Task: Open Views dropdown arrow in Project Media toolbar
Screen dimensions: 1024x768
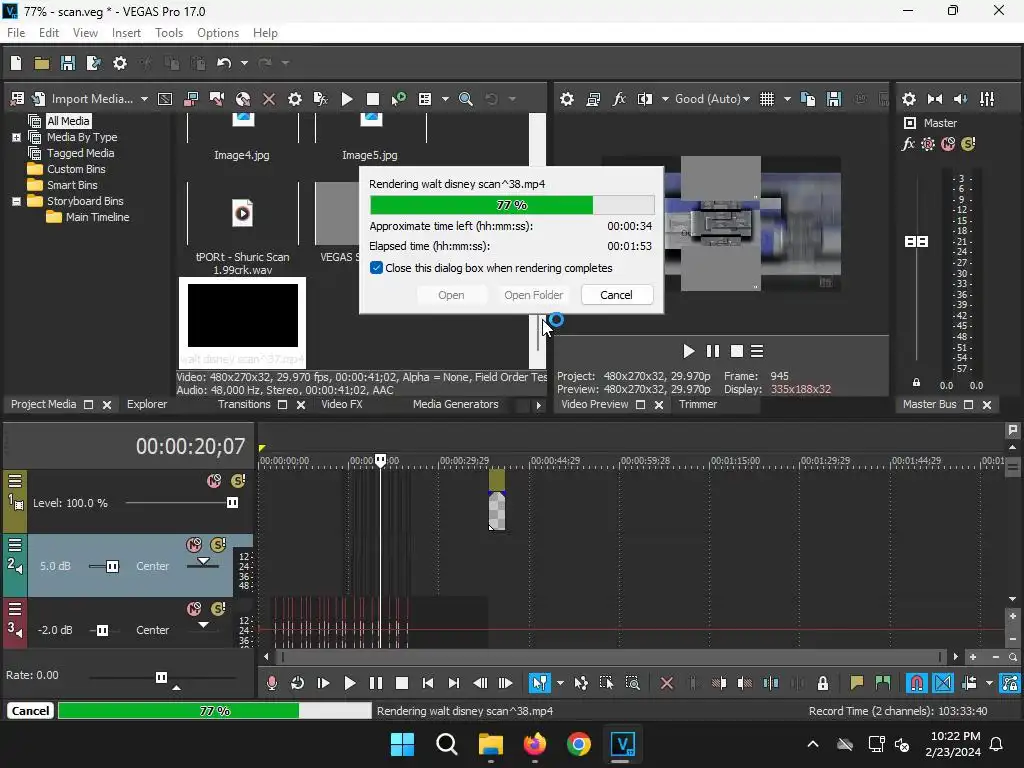Action: (x=445, y=99)
